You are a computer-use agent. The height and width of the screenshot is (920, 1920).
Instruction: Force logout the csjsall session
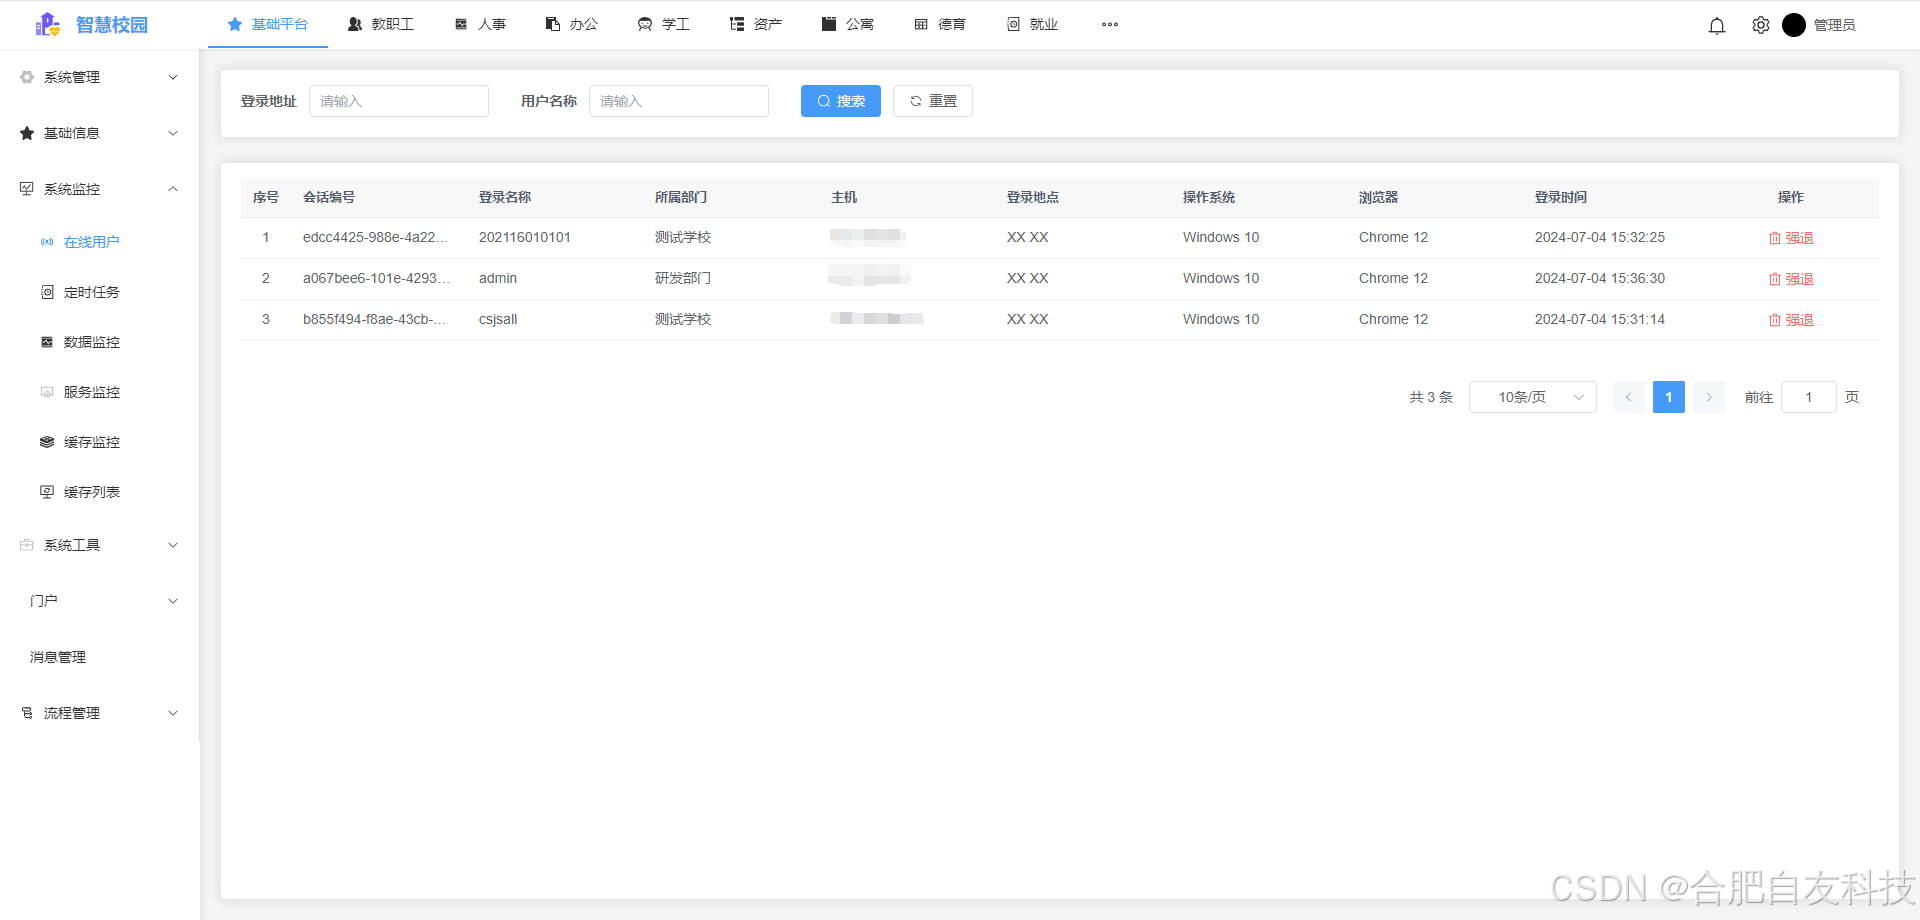(1791, 320)
